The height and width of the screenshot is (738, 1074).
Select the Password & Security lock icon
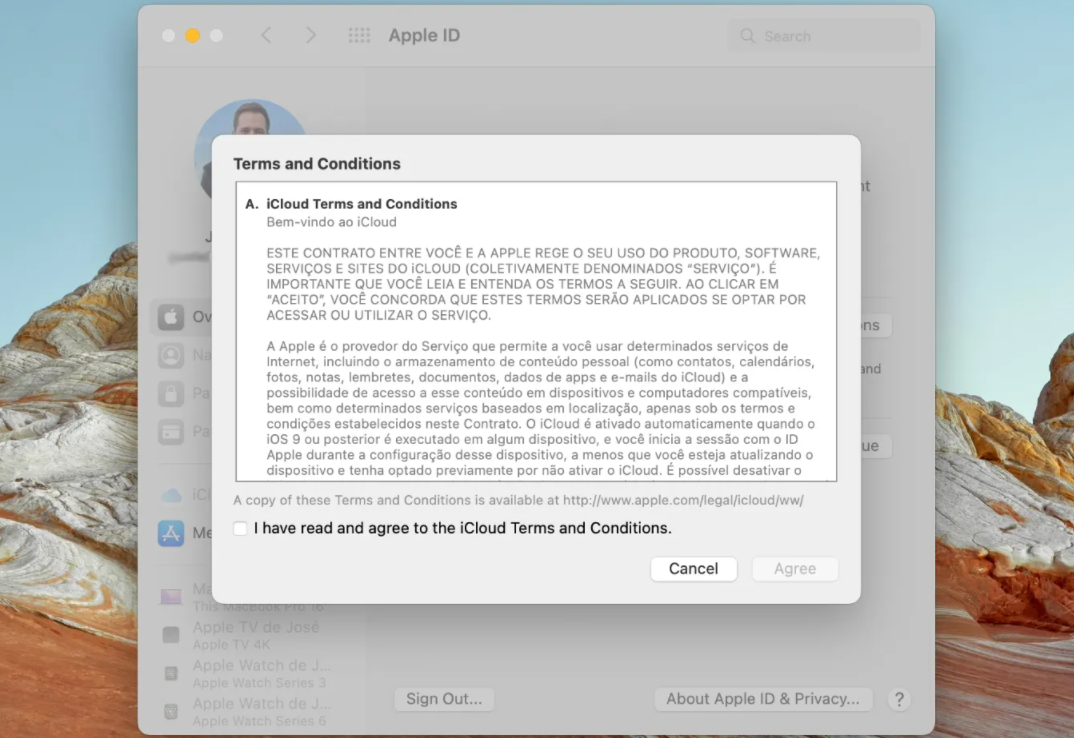(171, 394)
